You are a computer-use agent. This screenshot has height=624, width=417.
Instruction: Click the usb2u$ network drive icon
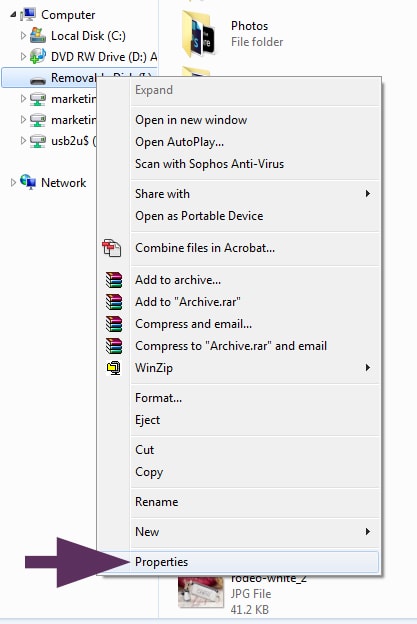pyautogui.click(x=38, y=140)
